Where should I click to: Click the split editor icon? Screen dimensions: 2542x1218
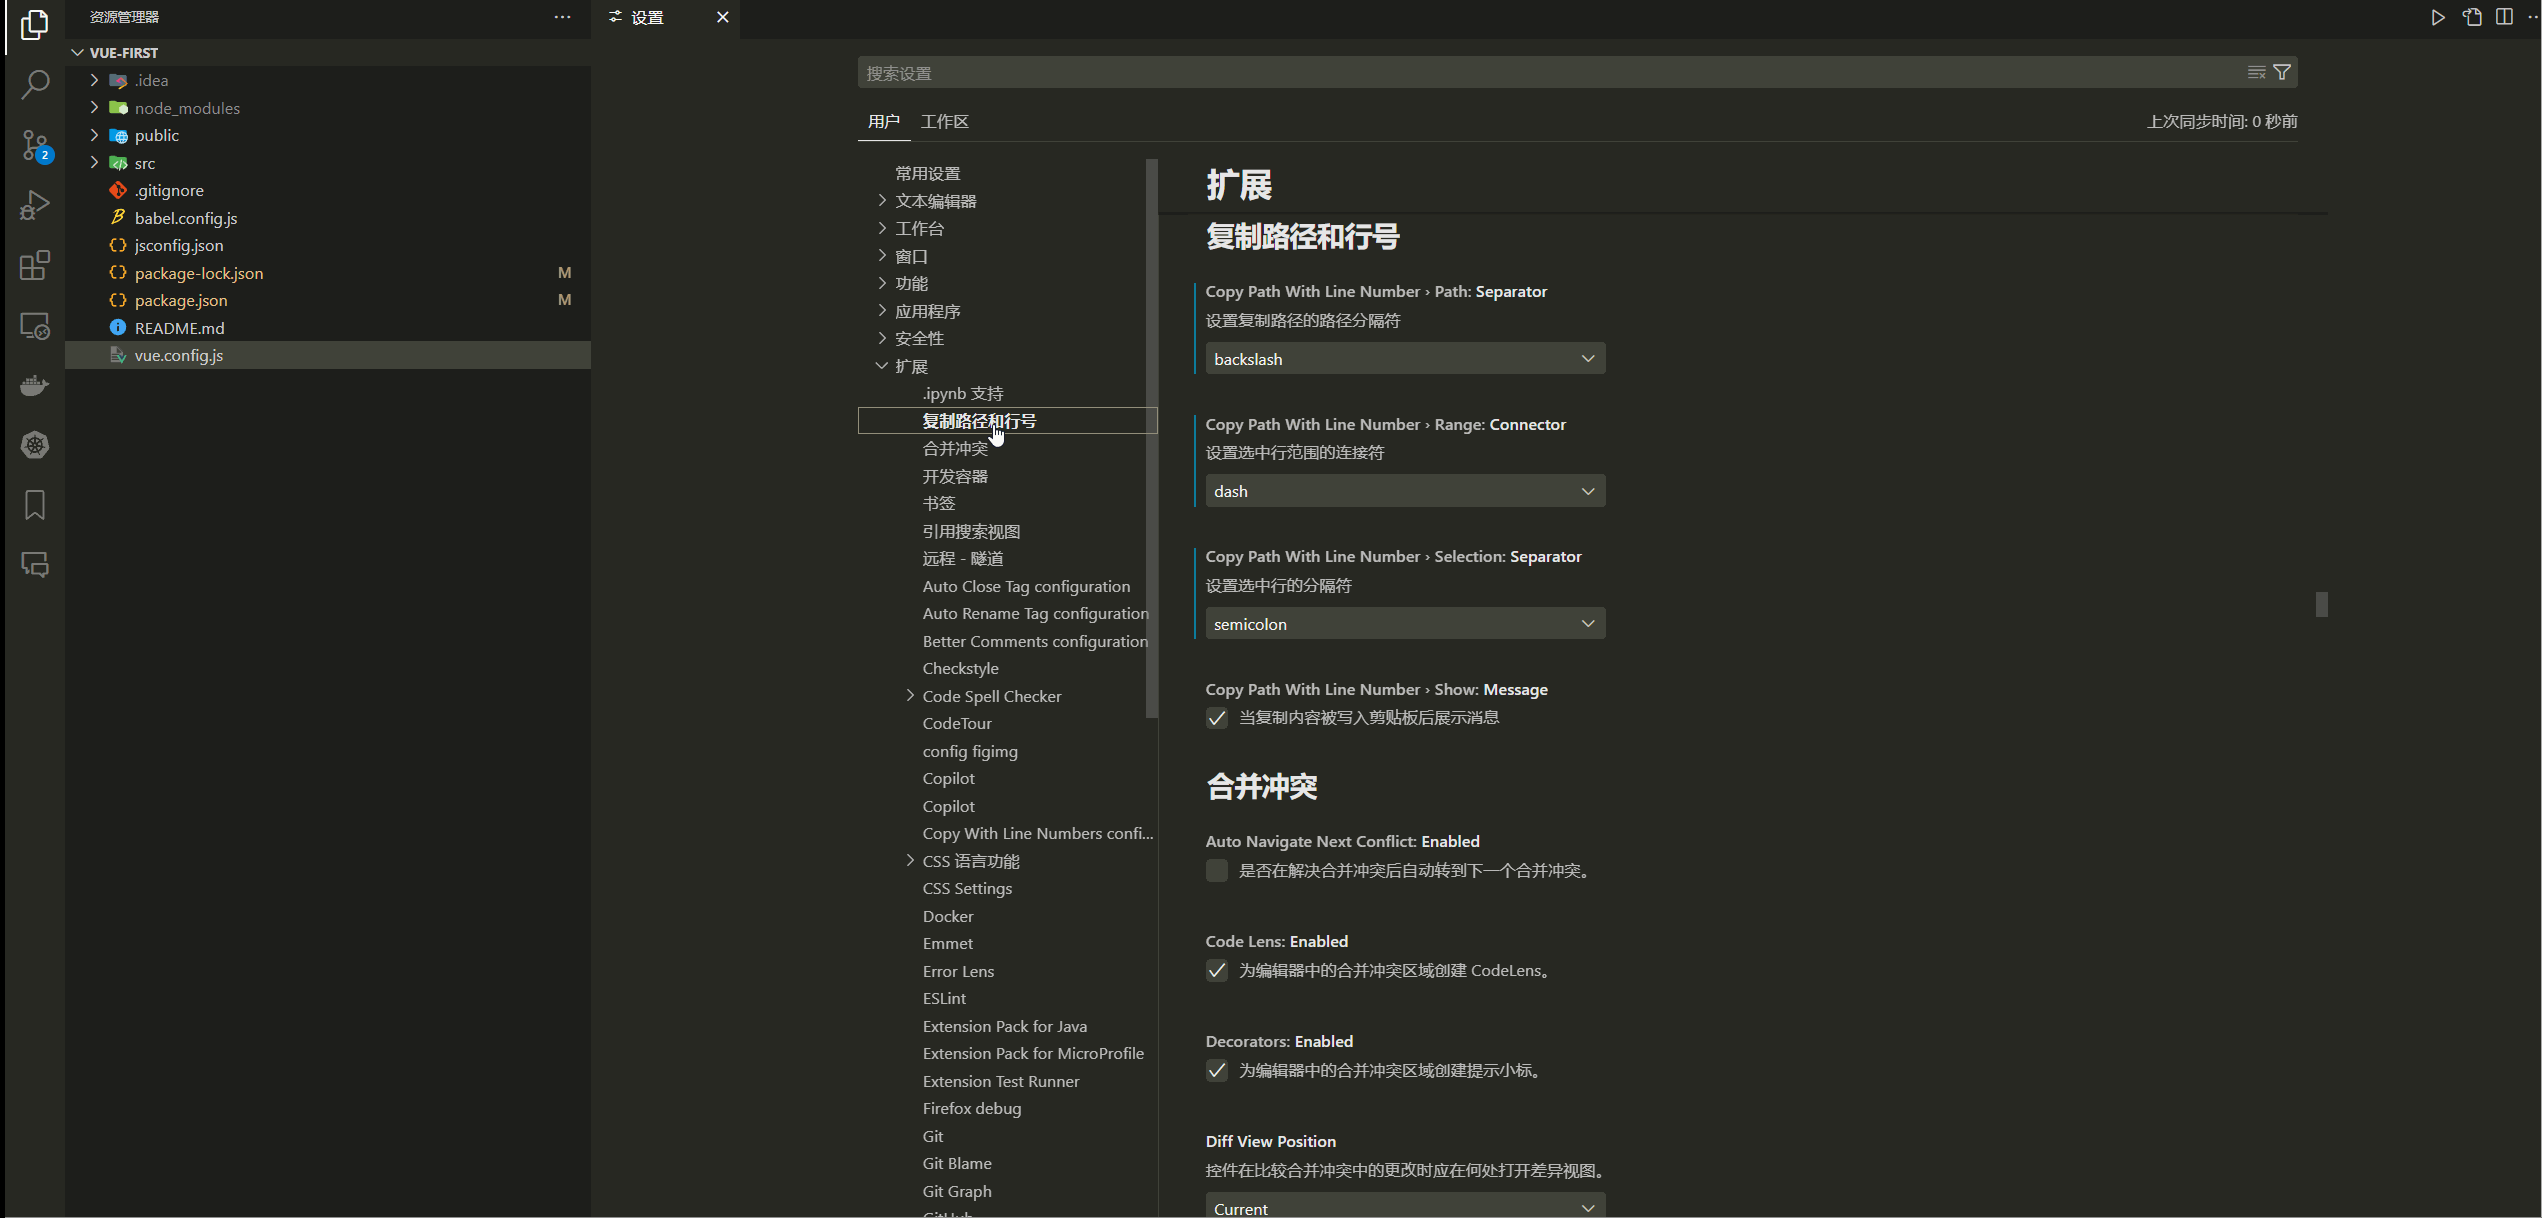2504,17
